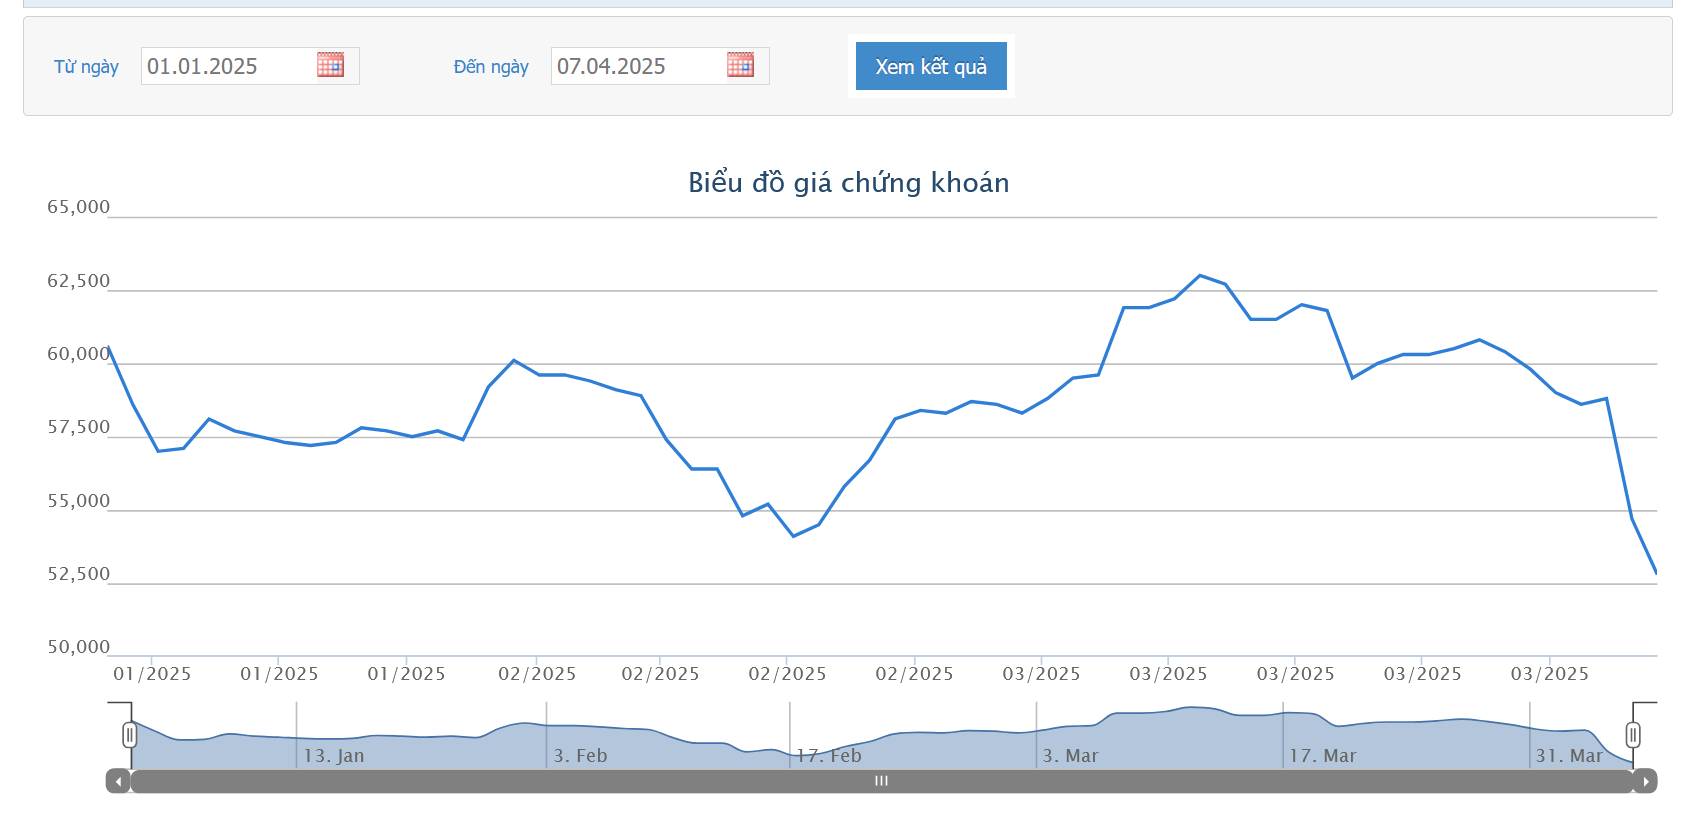Click the scrollbar right arrow below the navigator
This screenshot has height=815, width=1703.
[1645, 781]
